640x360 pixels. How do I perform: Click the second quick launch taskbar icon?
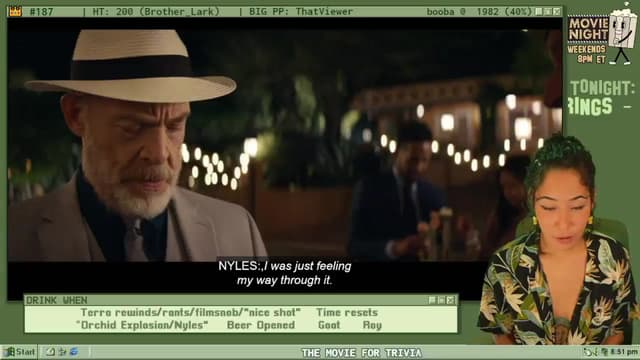click(62, 352)
